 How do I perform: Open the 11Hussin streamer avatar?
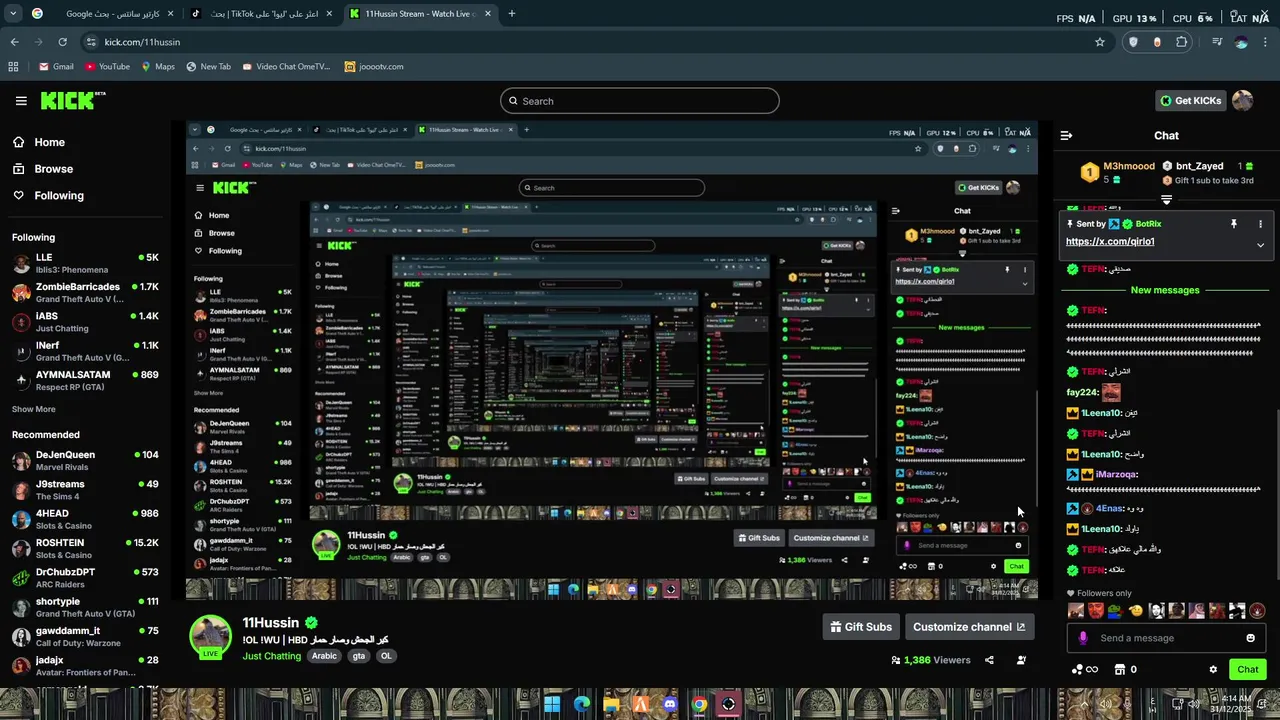point(211,636)
